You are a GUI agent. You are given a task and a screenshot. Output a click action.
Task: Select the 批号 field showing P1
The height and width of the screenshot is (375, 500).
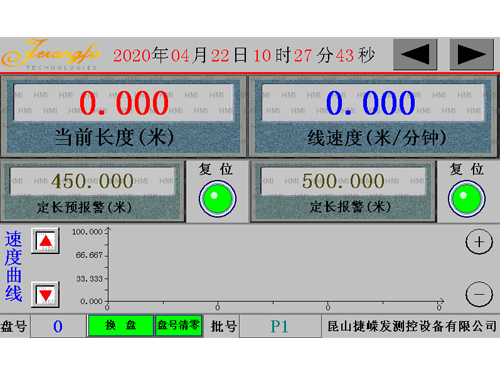280,326
